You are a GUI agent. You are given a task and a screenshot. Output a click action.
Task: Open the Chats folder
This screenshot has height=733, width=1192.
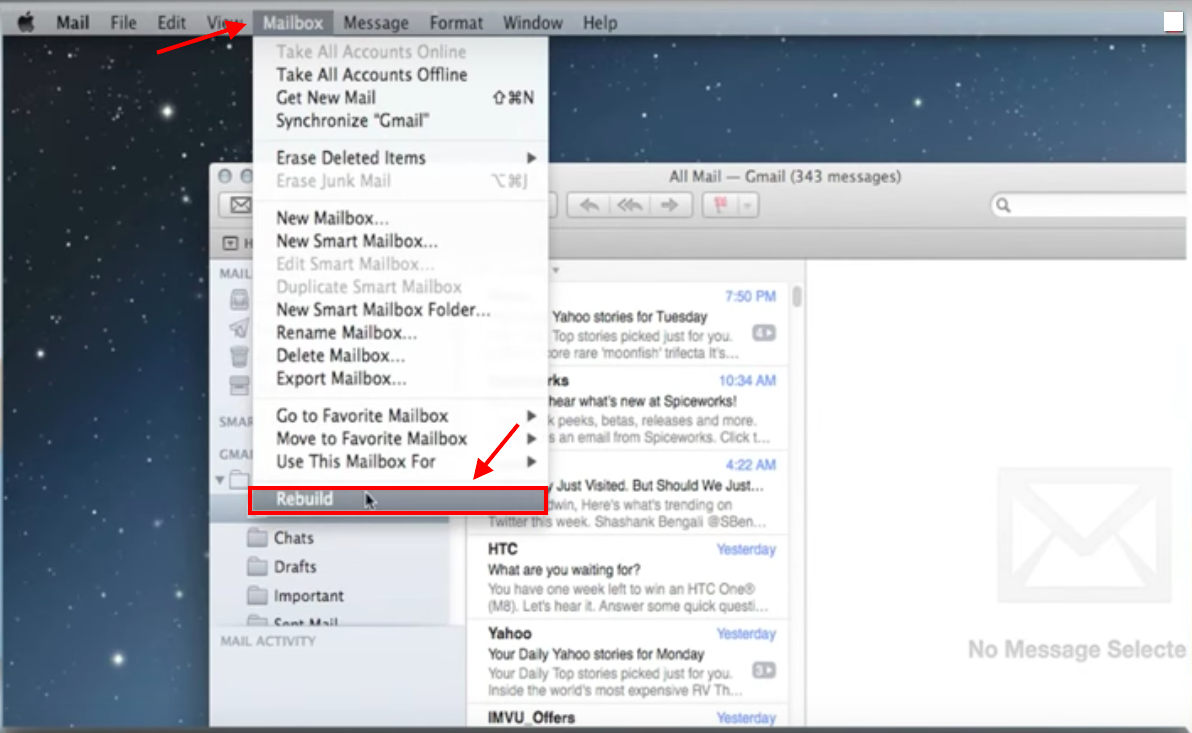pyautogui.click(x=293, y=538)
